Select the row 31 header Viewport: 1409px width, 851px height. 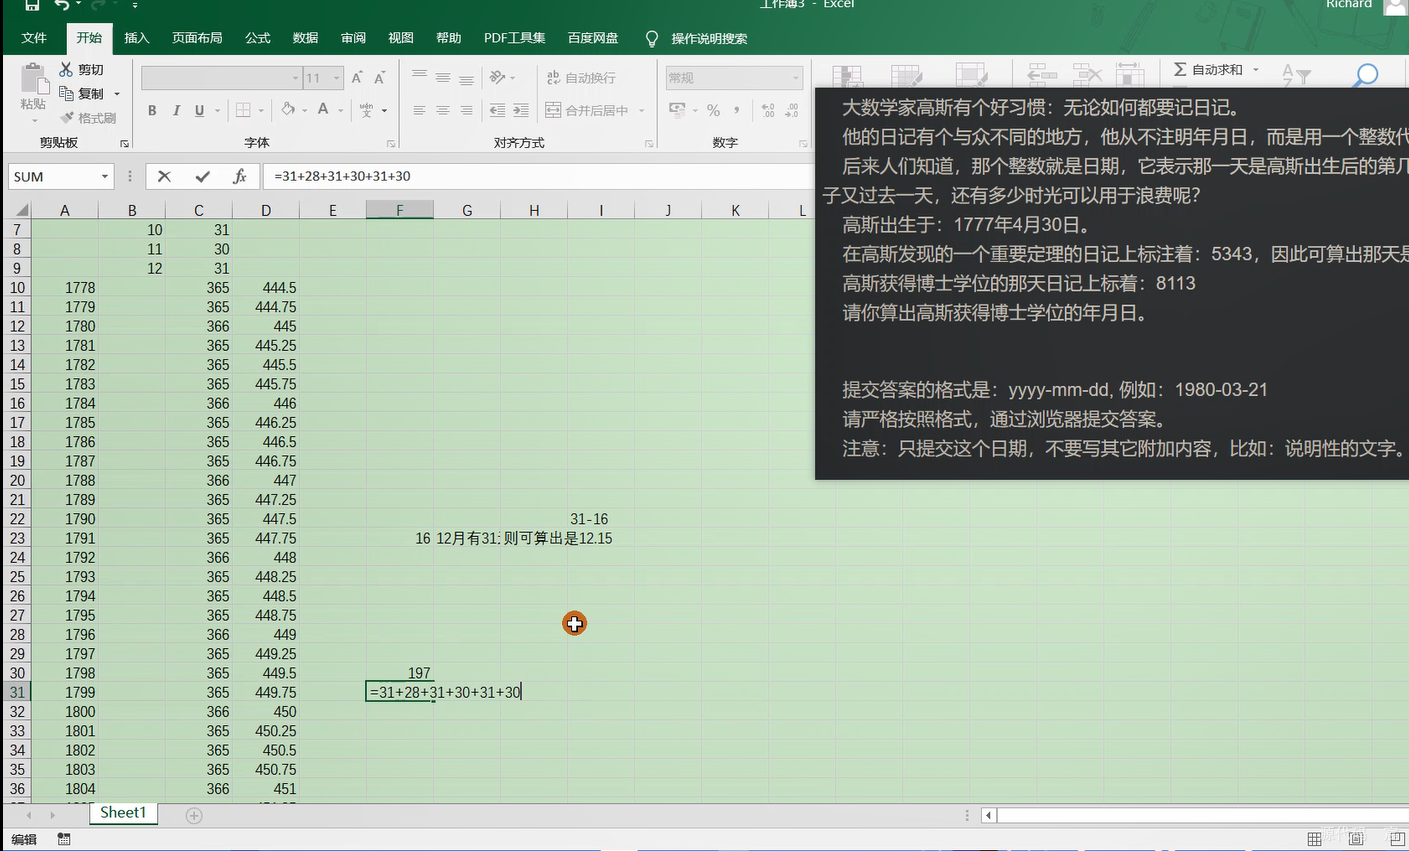pyautogui.click(x=17, y=692)
